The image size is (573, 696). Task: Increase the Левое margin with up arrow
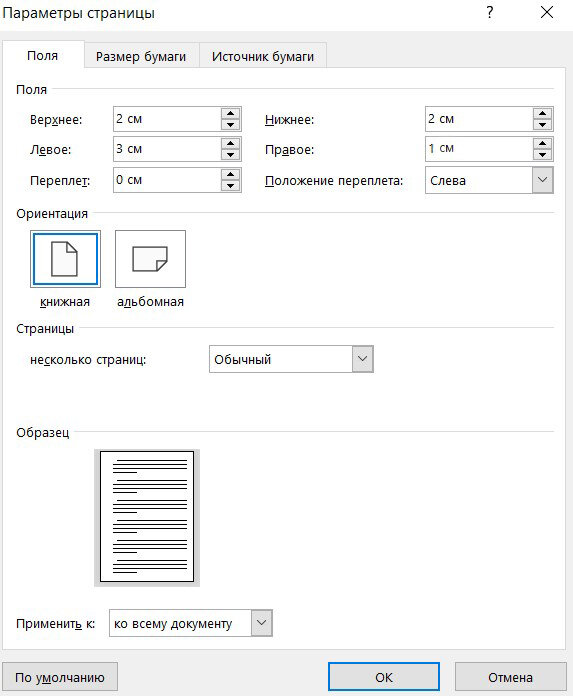pyautogui.click(x=230, y=143)
